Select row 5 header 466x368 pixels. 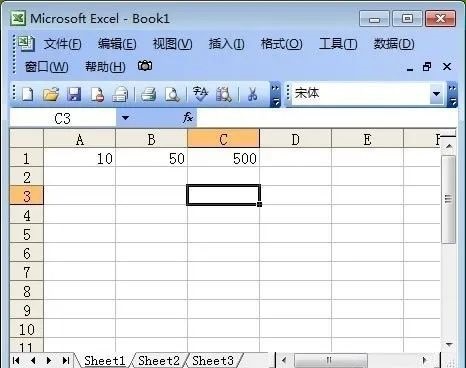click(x=27, y=234)
